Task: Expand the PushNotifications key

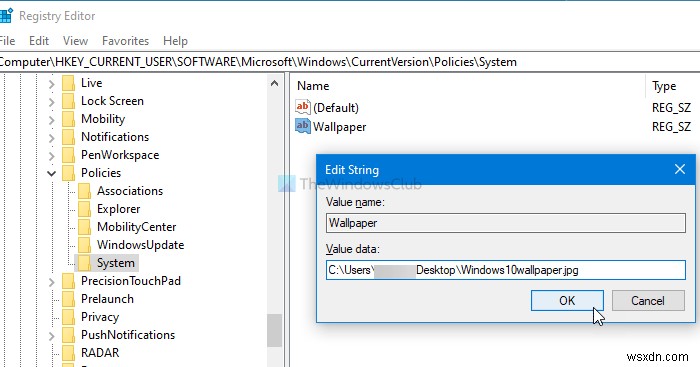Action: tap(51, 335)
